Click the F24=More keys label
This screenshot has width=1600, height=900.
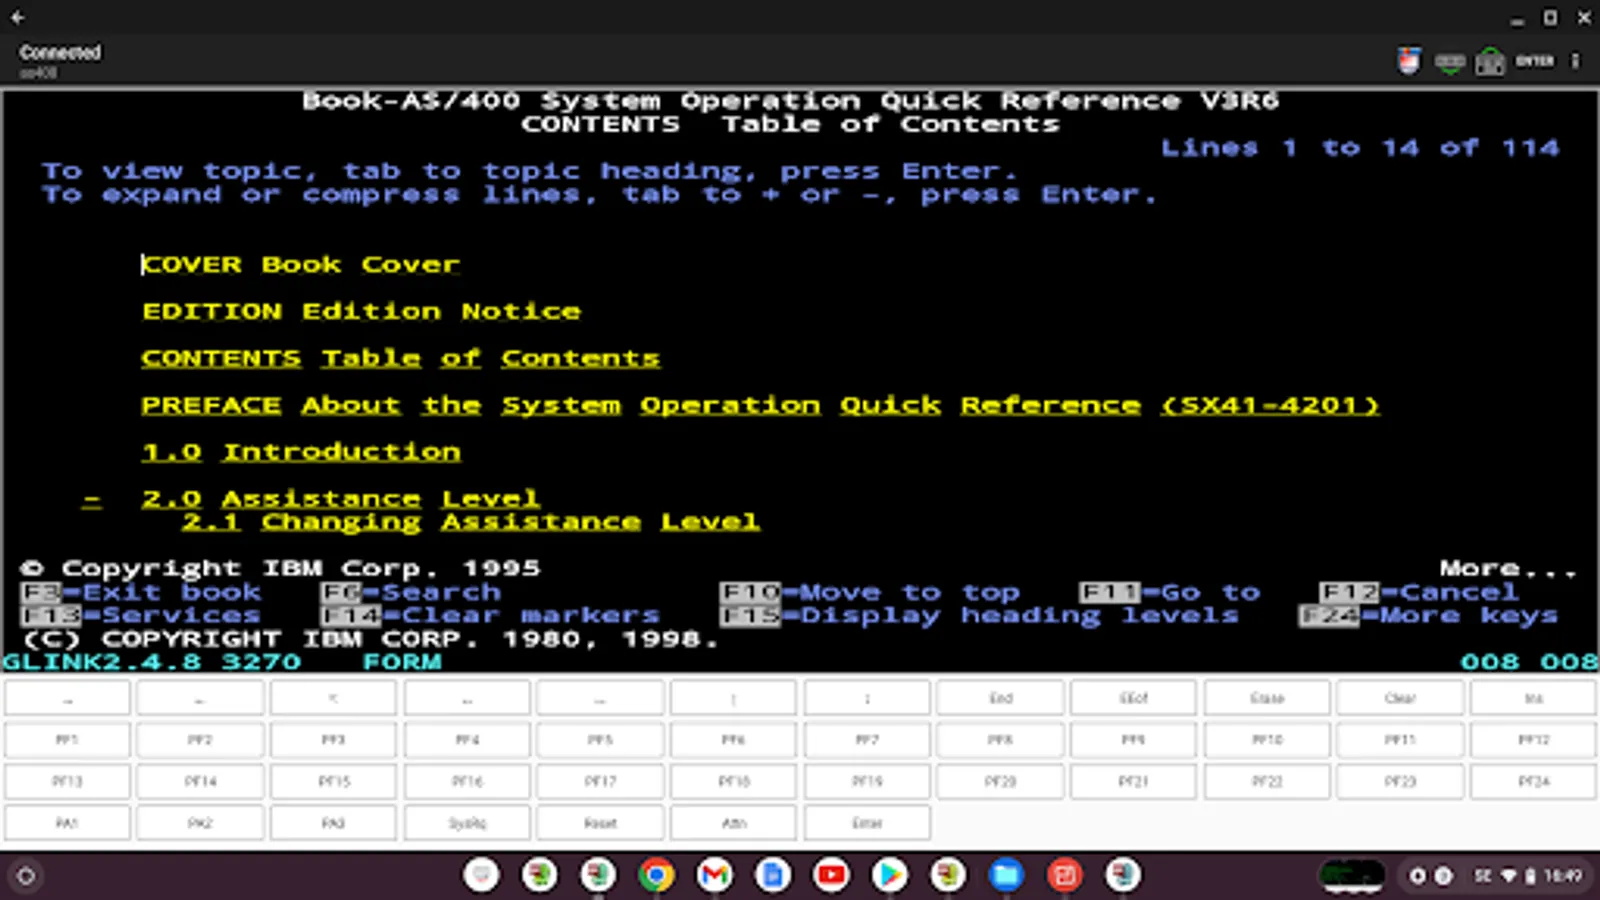point(1429,615)
